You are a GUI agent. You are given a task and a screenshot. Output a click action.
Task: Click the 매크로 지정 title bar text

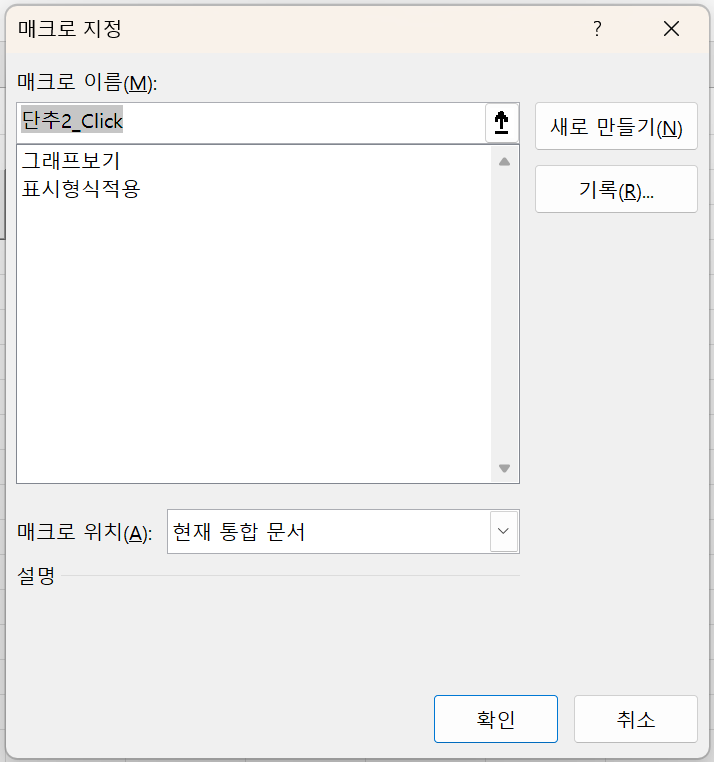click(x=70, y=29)
